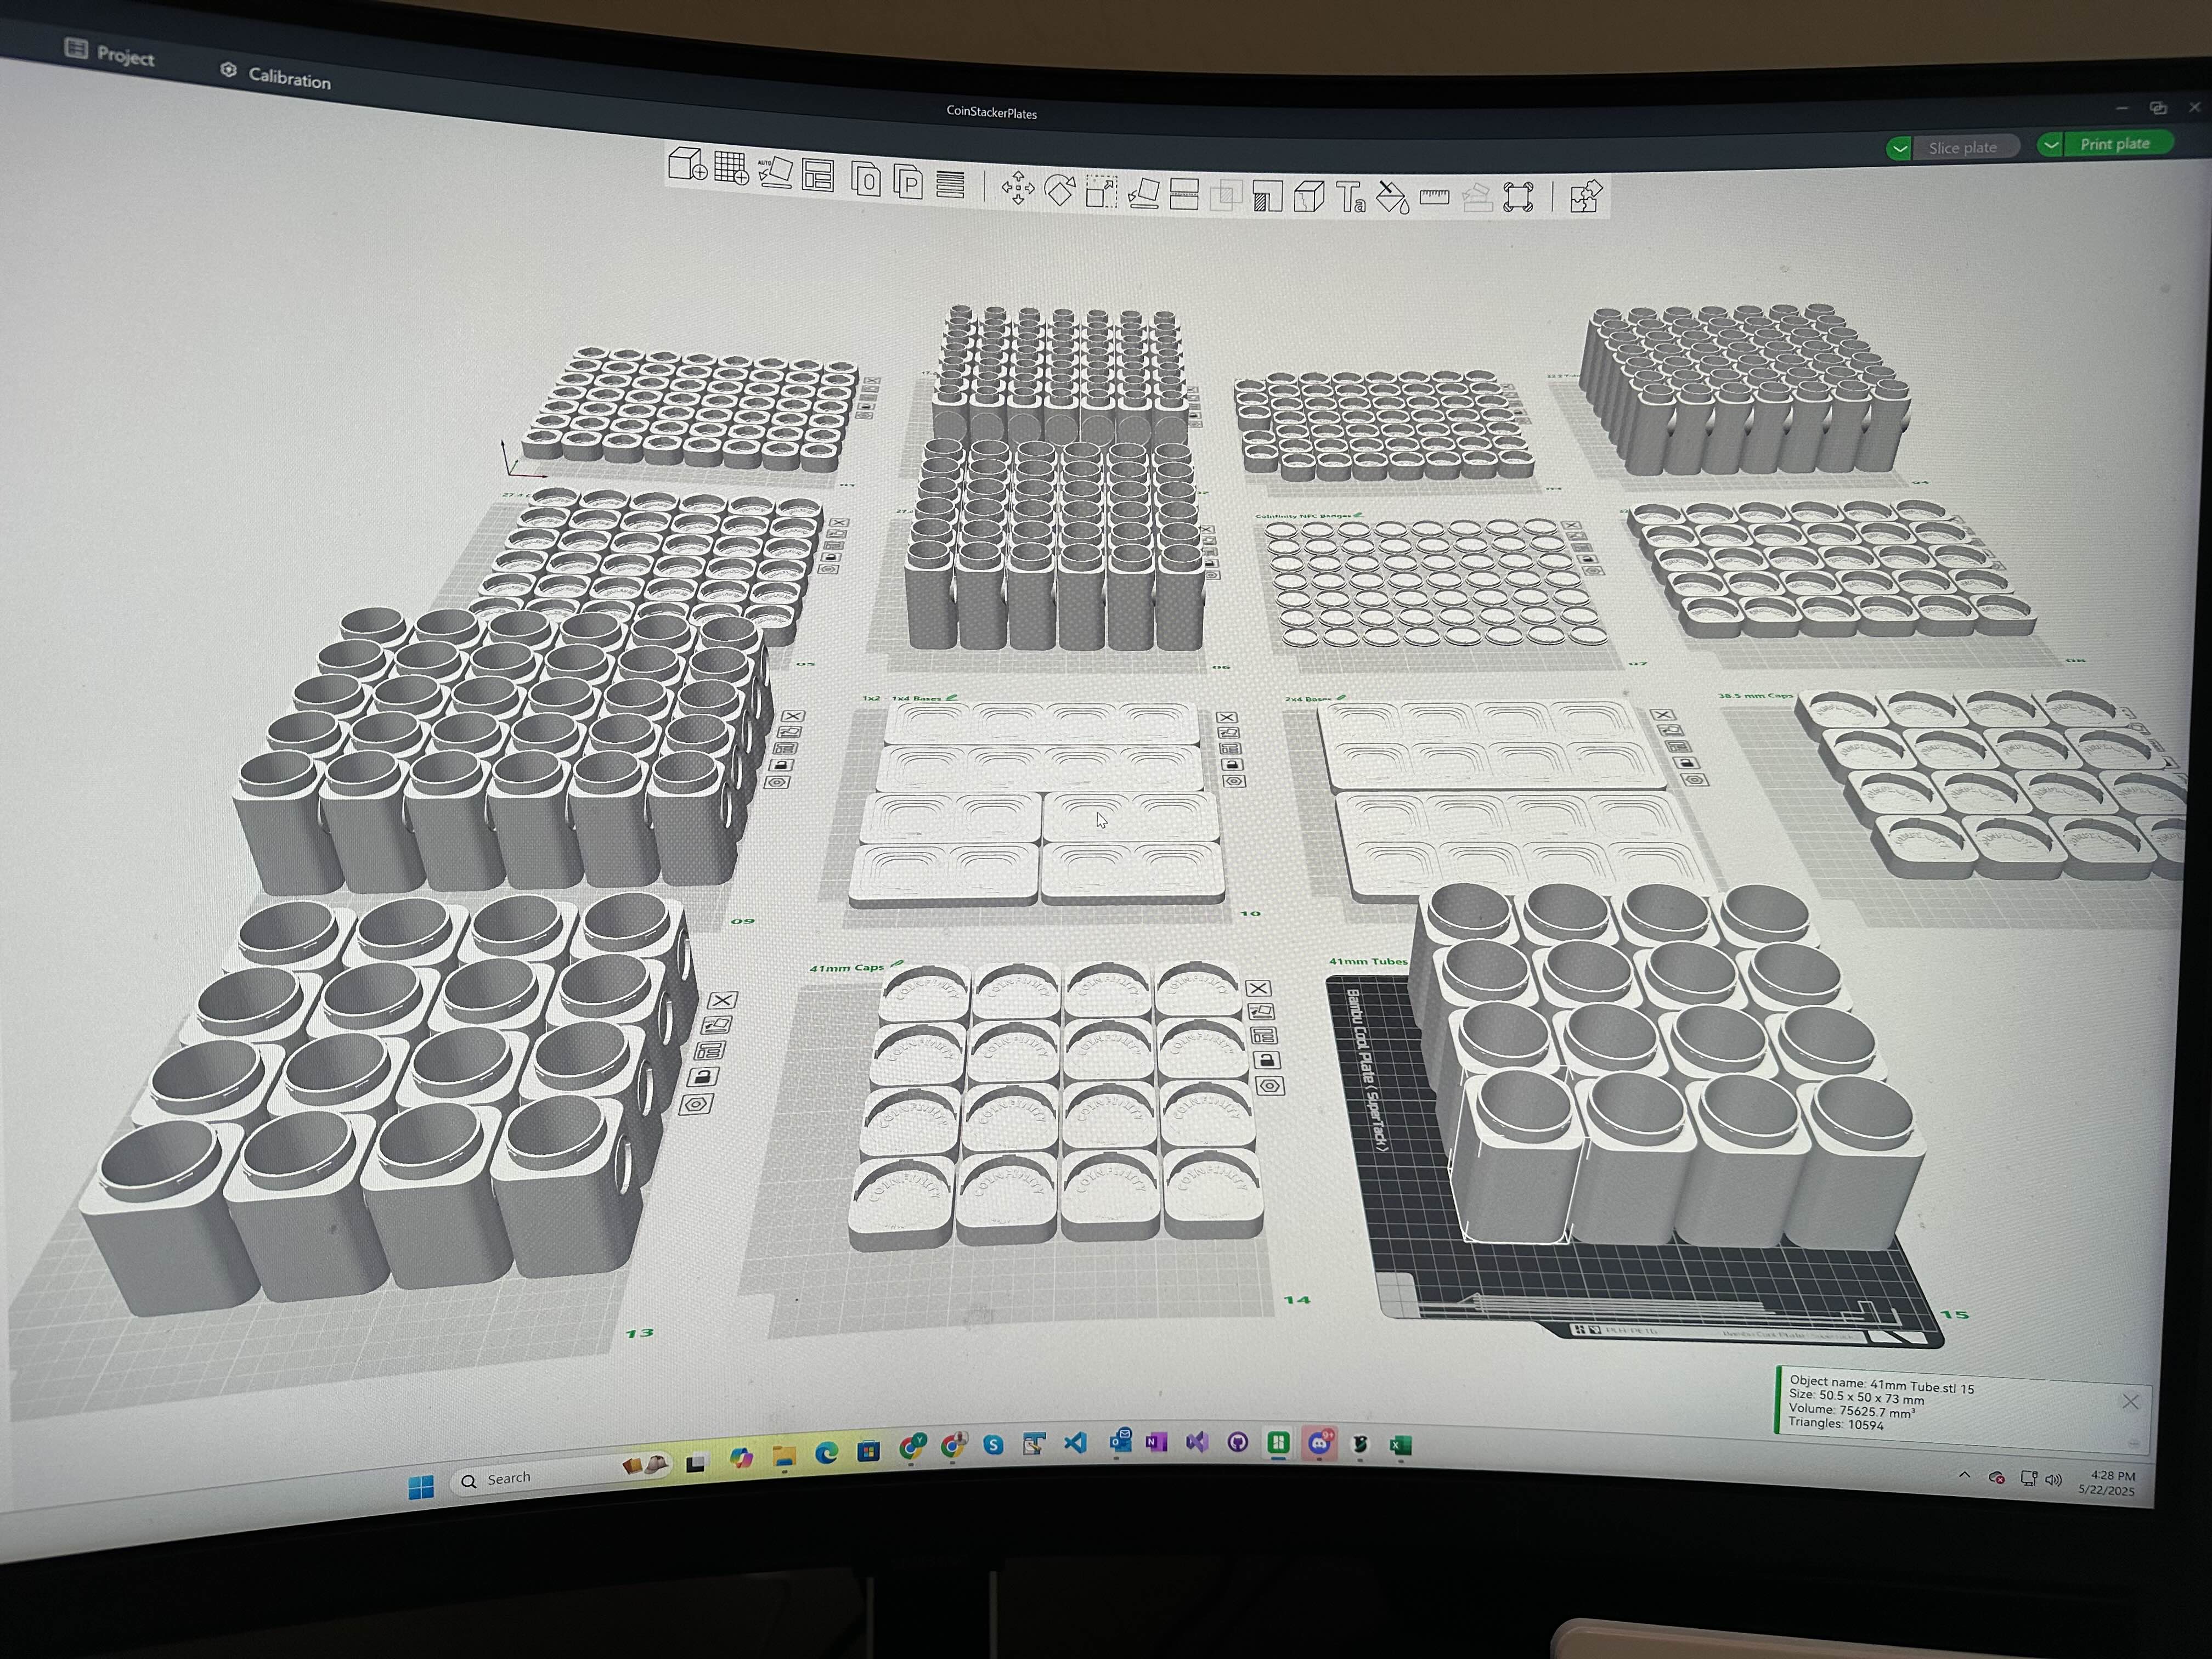The height and width of the screenshot is (1659, 2212).
Task: Click the top toolbar Auto orient icon
Action: pos(775,173)
